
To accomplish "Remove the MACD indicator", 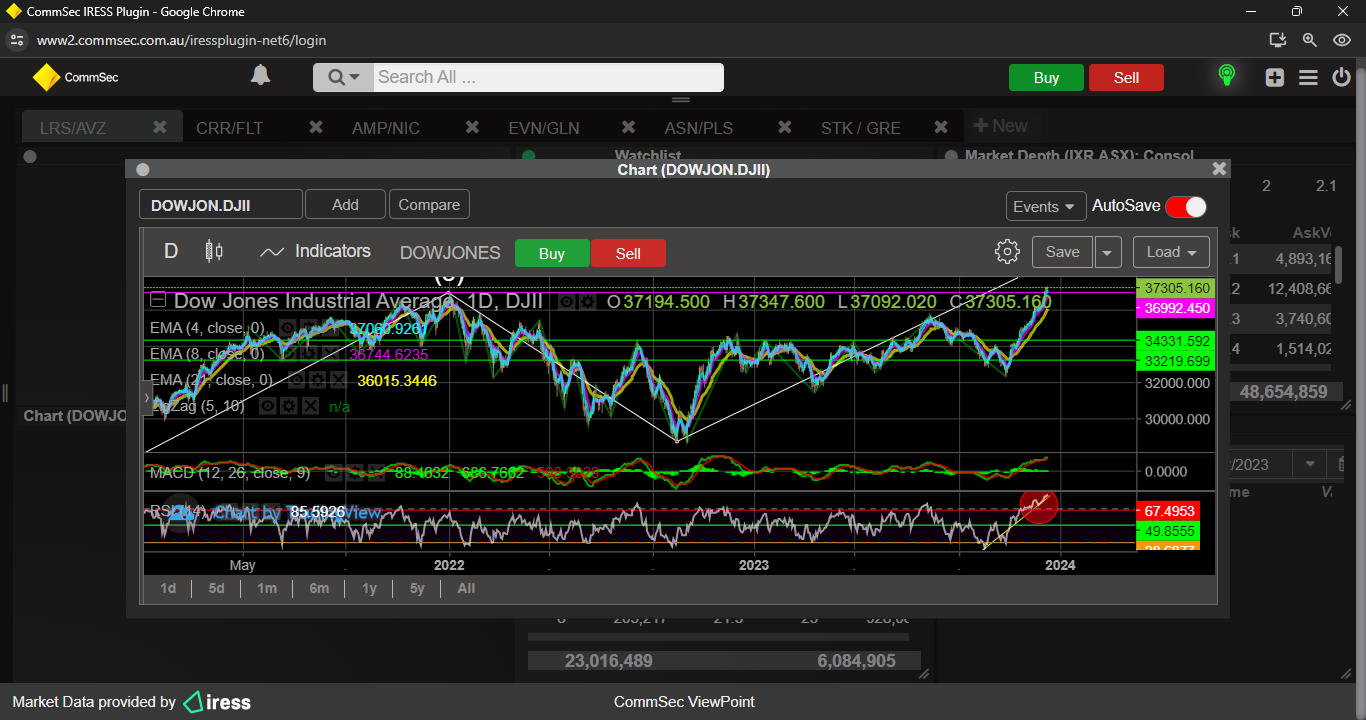I will click(x=376, y=473).
